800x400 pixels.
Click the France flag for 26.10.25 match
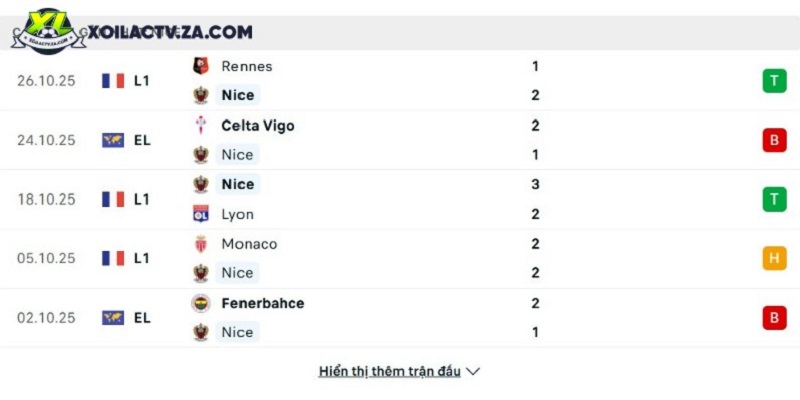pos(113,81)
